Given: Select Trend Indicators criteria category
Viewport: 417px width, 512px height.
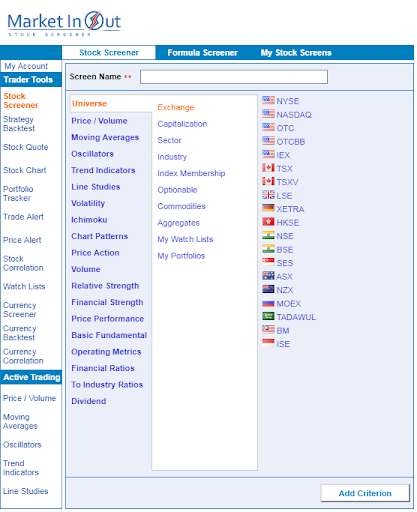Looking at the screenshot, I should [x=103, y=170].
